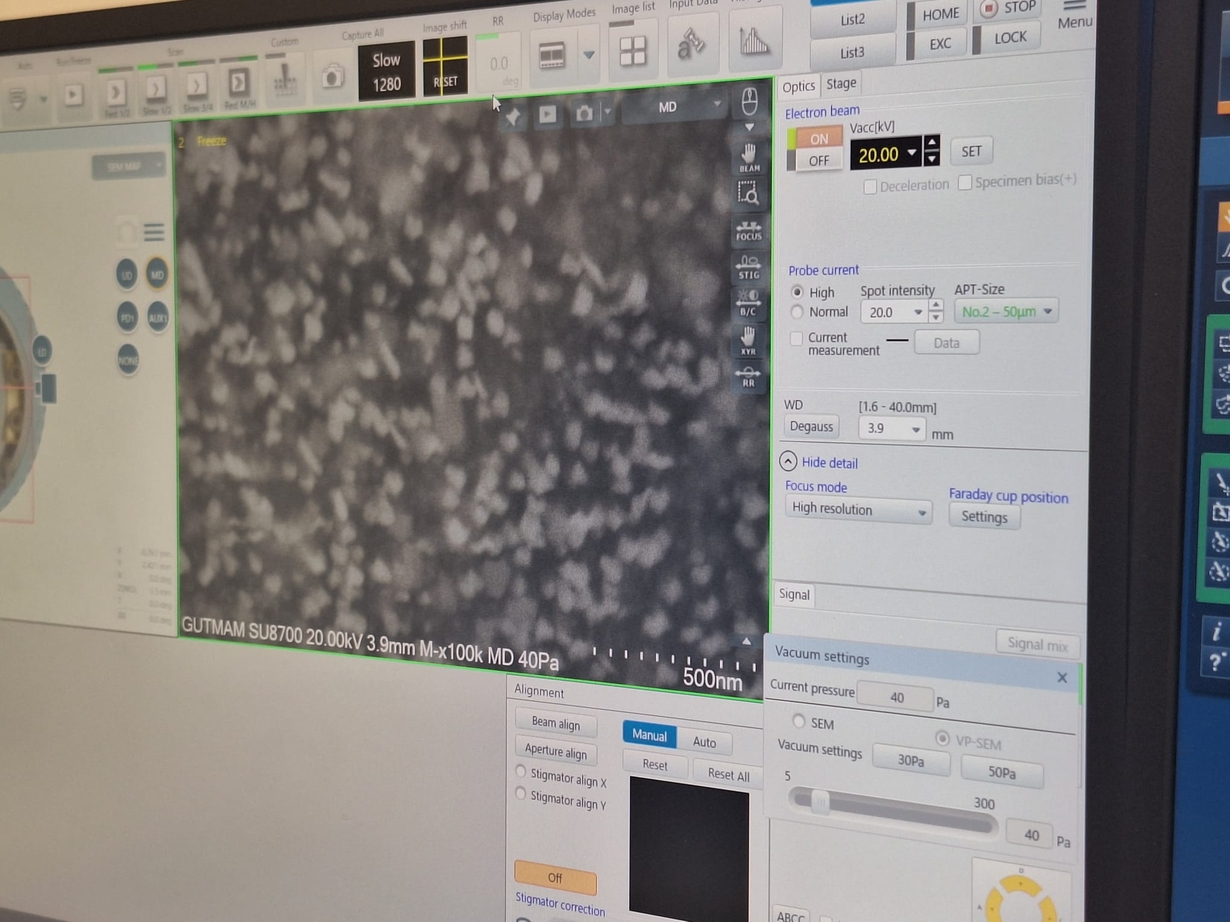Click the Input Data annotation icon
Screen dimensions: 1230x922
click(692, 45)
